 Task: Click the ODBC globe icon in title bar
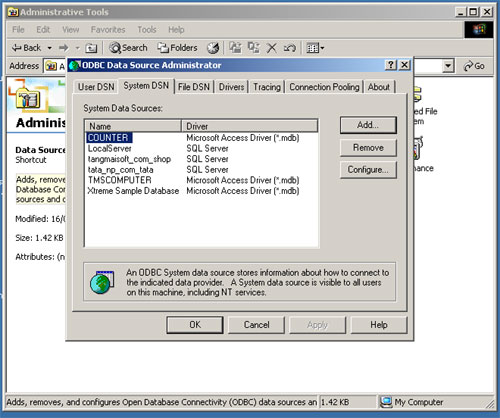click(x=75, y=65)
